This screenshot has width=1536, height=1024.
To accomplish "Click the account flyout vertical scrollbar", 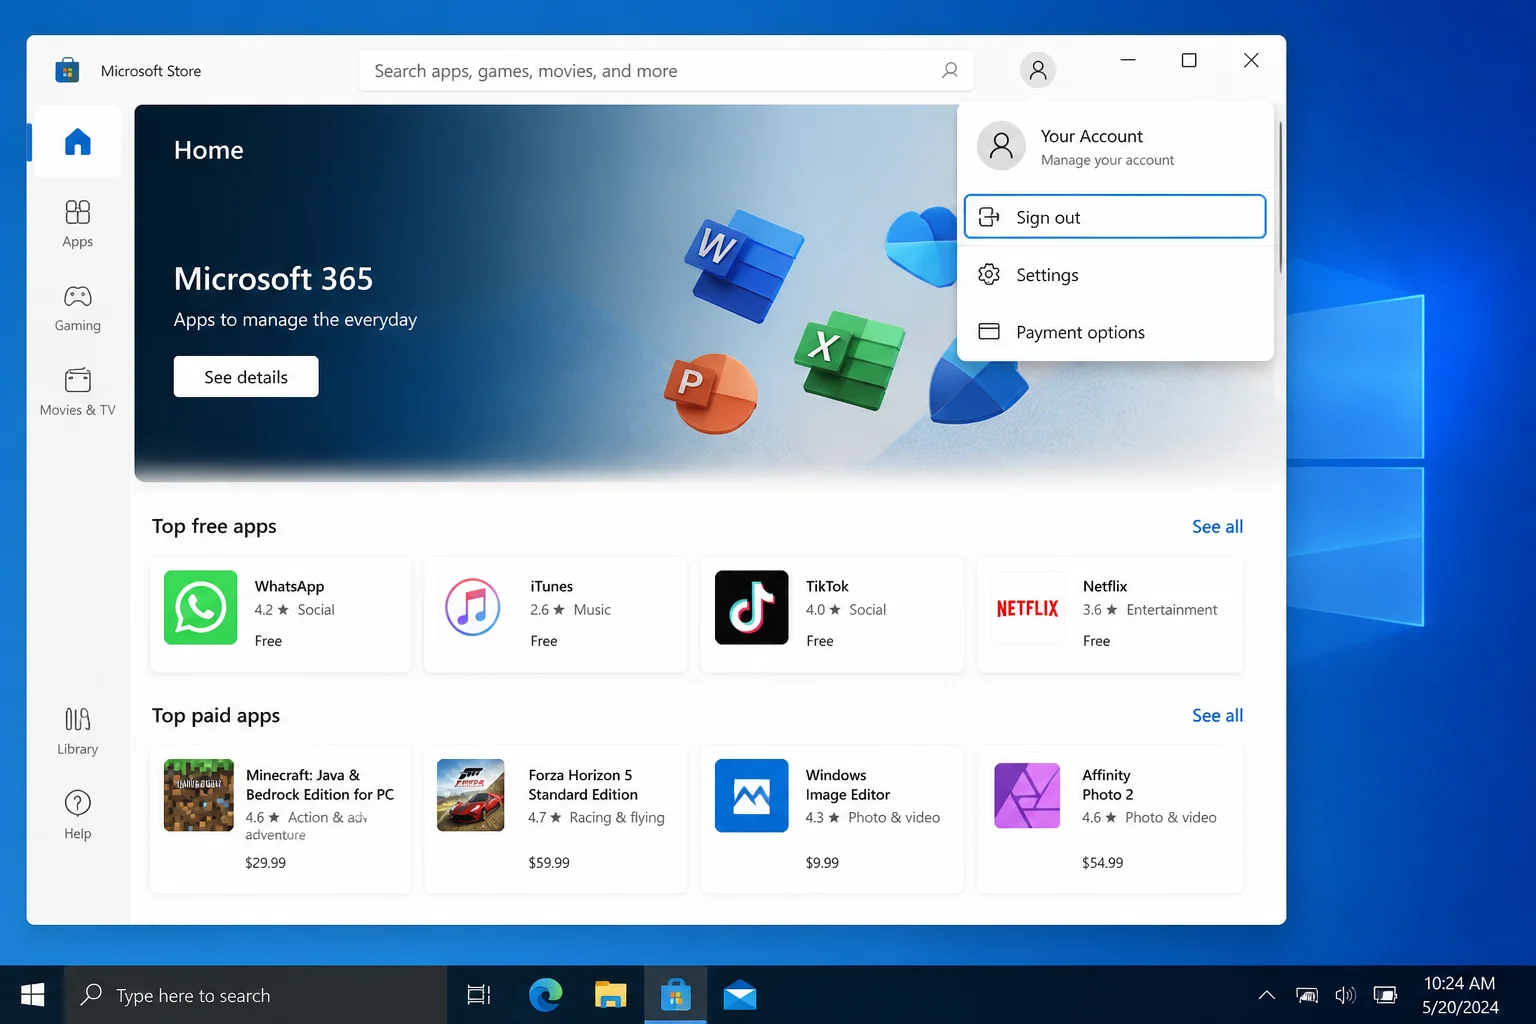I will pyautogui.click(x=1280, y=197).
